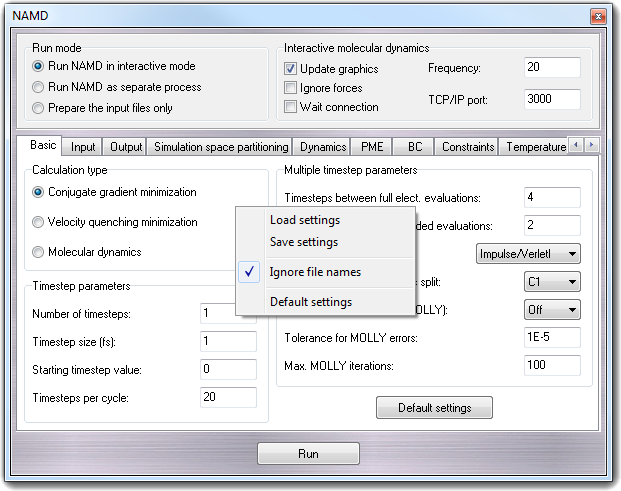Screen dimensions: 621x491
Task: Select Run NAMD as separate process
Action: click(39, 87)
